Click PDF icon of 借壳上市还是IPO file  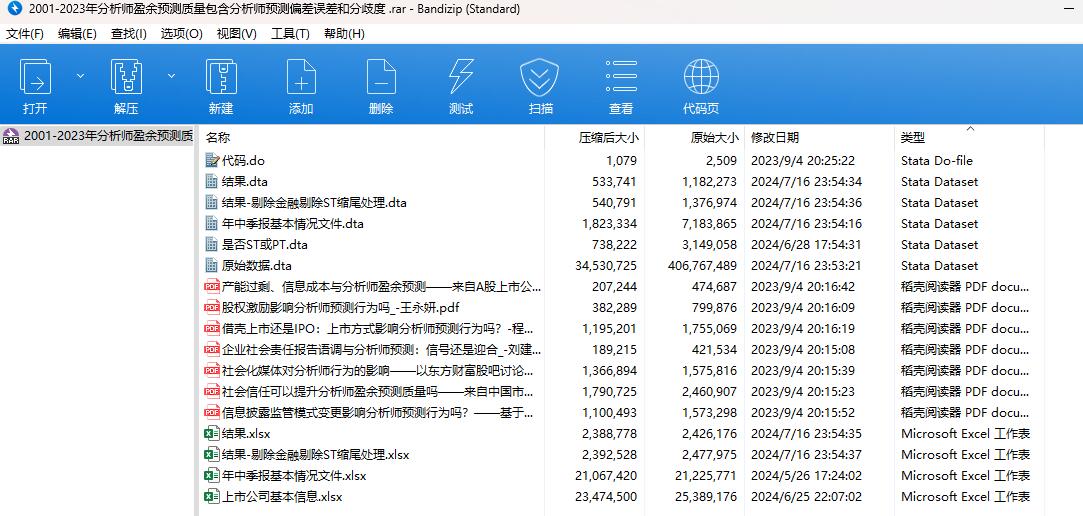[212, 329]
